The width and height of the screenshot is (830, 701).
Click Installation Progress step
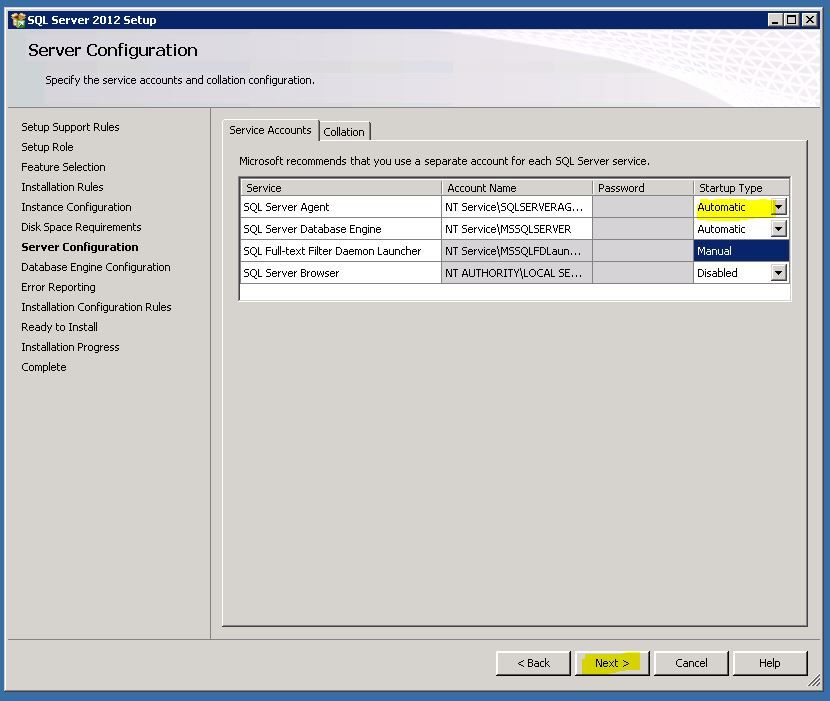(x=70, y=347)
